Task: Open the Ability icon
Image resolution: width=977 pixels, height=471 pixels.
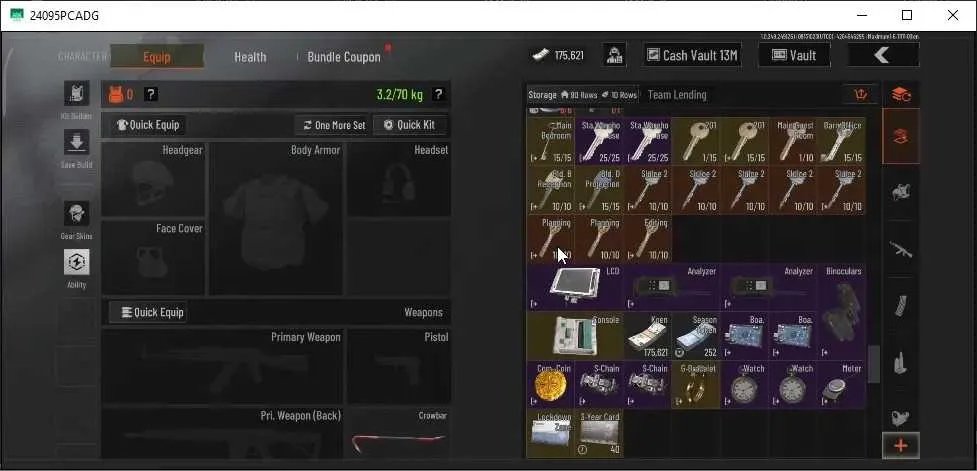Action: click(x=77, y=262)
